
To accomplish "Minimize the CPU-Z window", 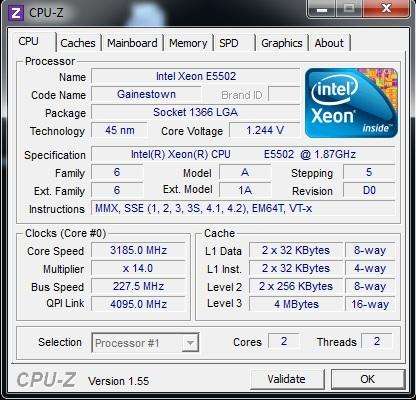I will tap(322, 8).
